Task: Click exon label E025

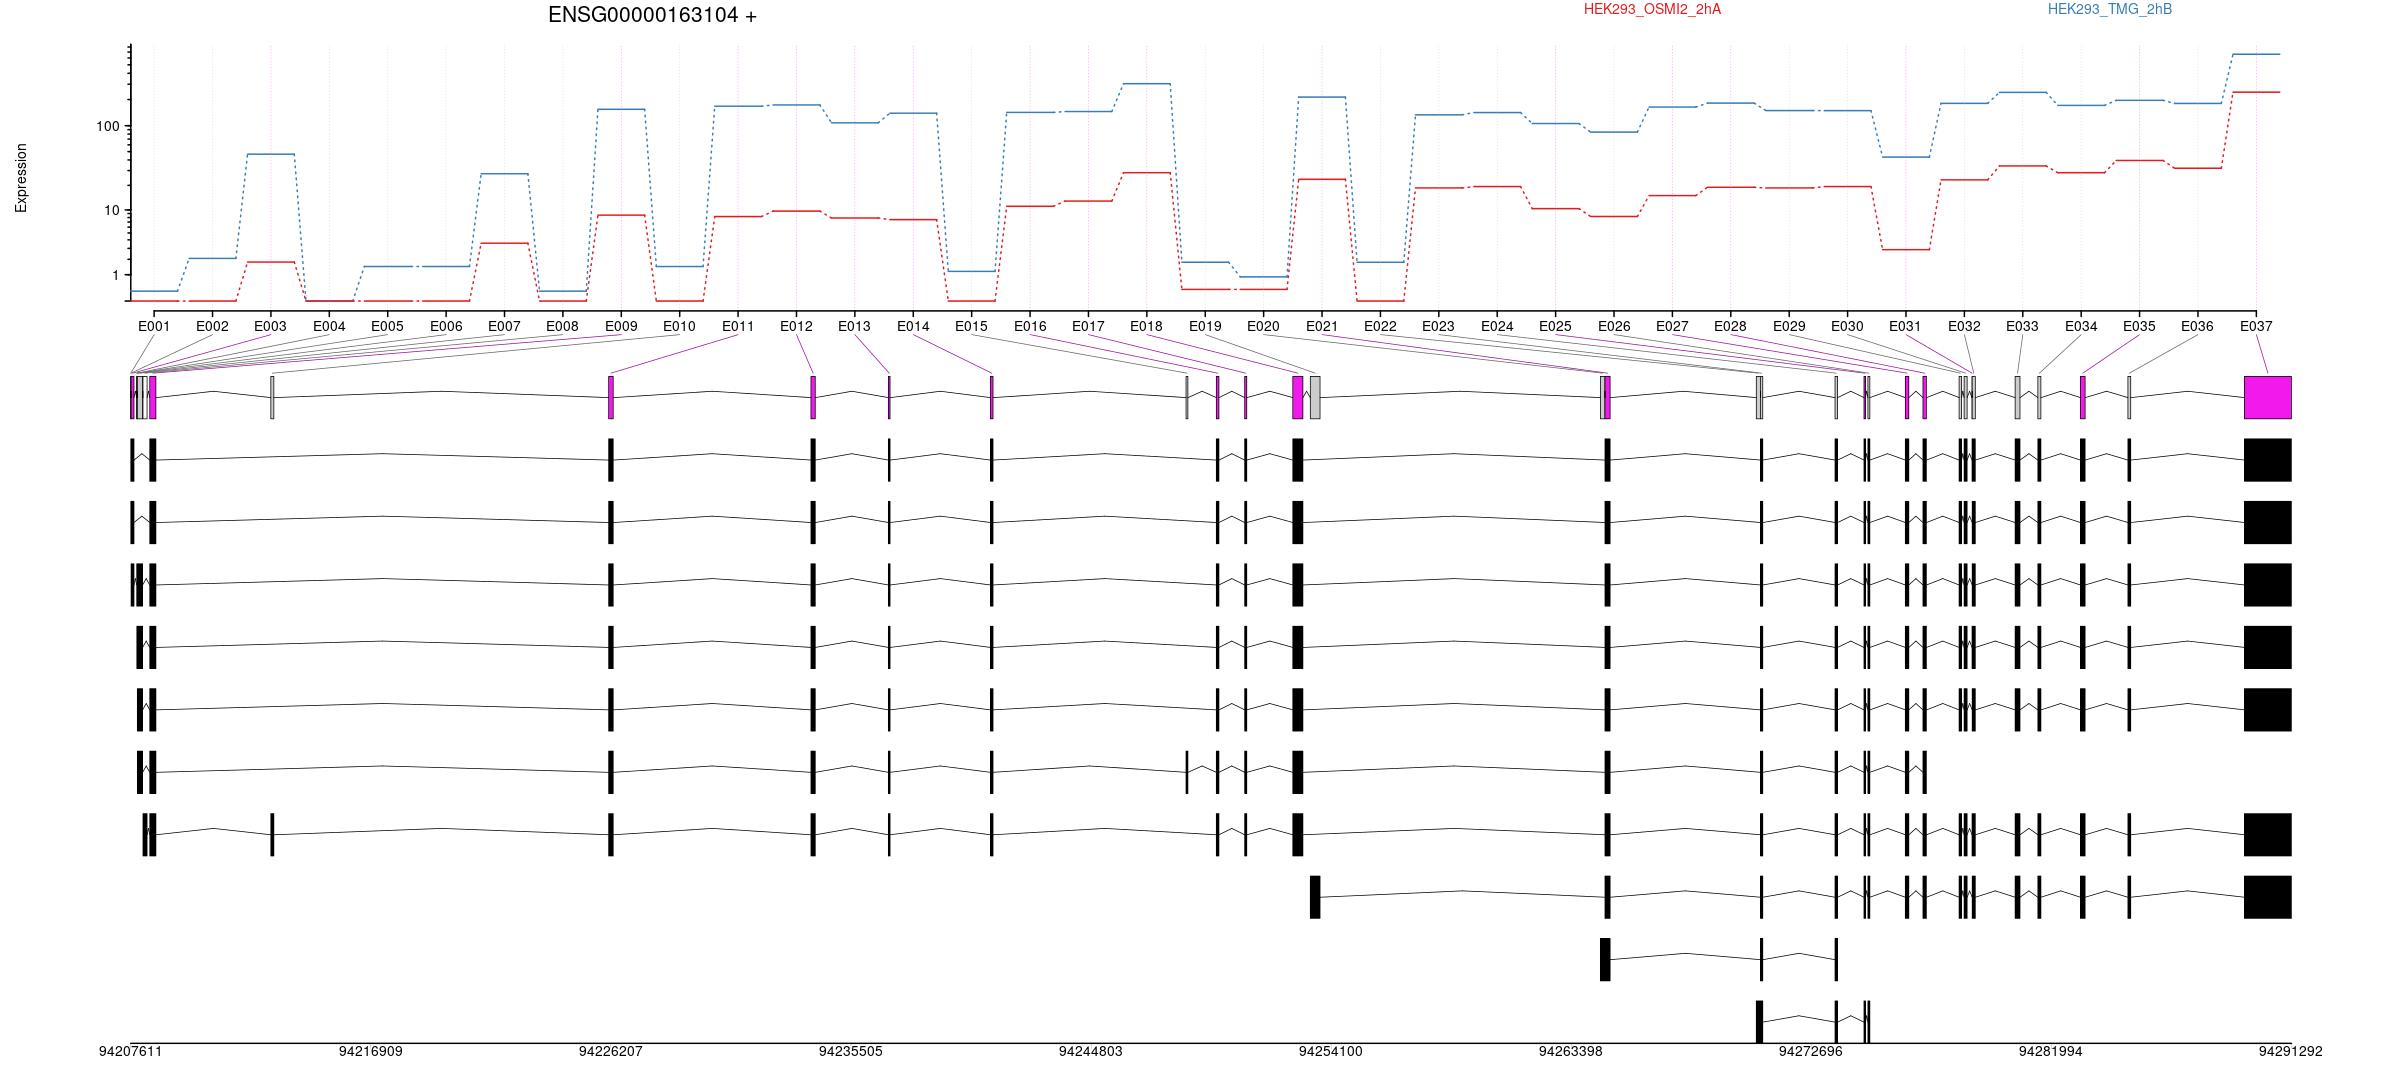Action: pos(1555,326)
